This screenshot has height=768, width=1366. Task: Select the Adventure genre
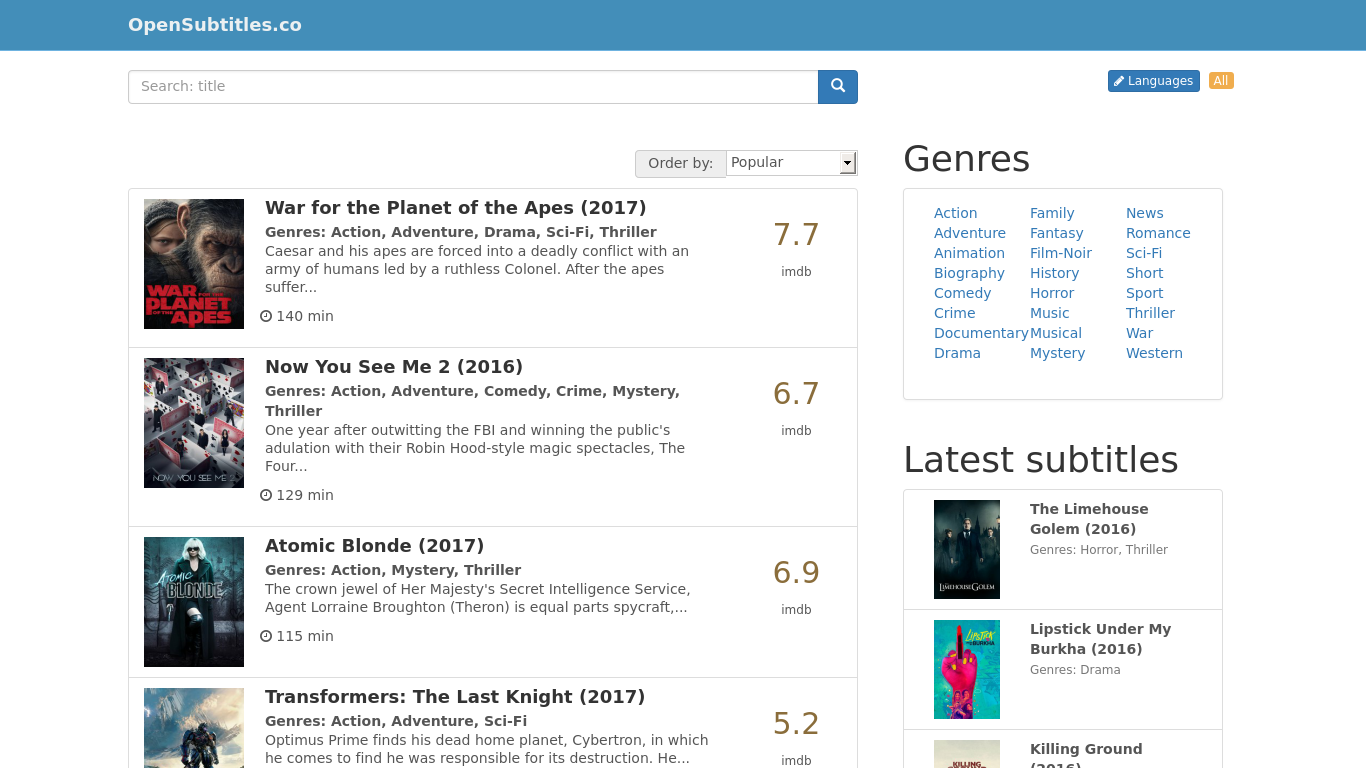(970, 233)
